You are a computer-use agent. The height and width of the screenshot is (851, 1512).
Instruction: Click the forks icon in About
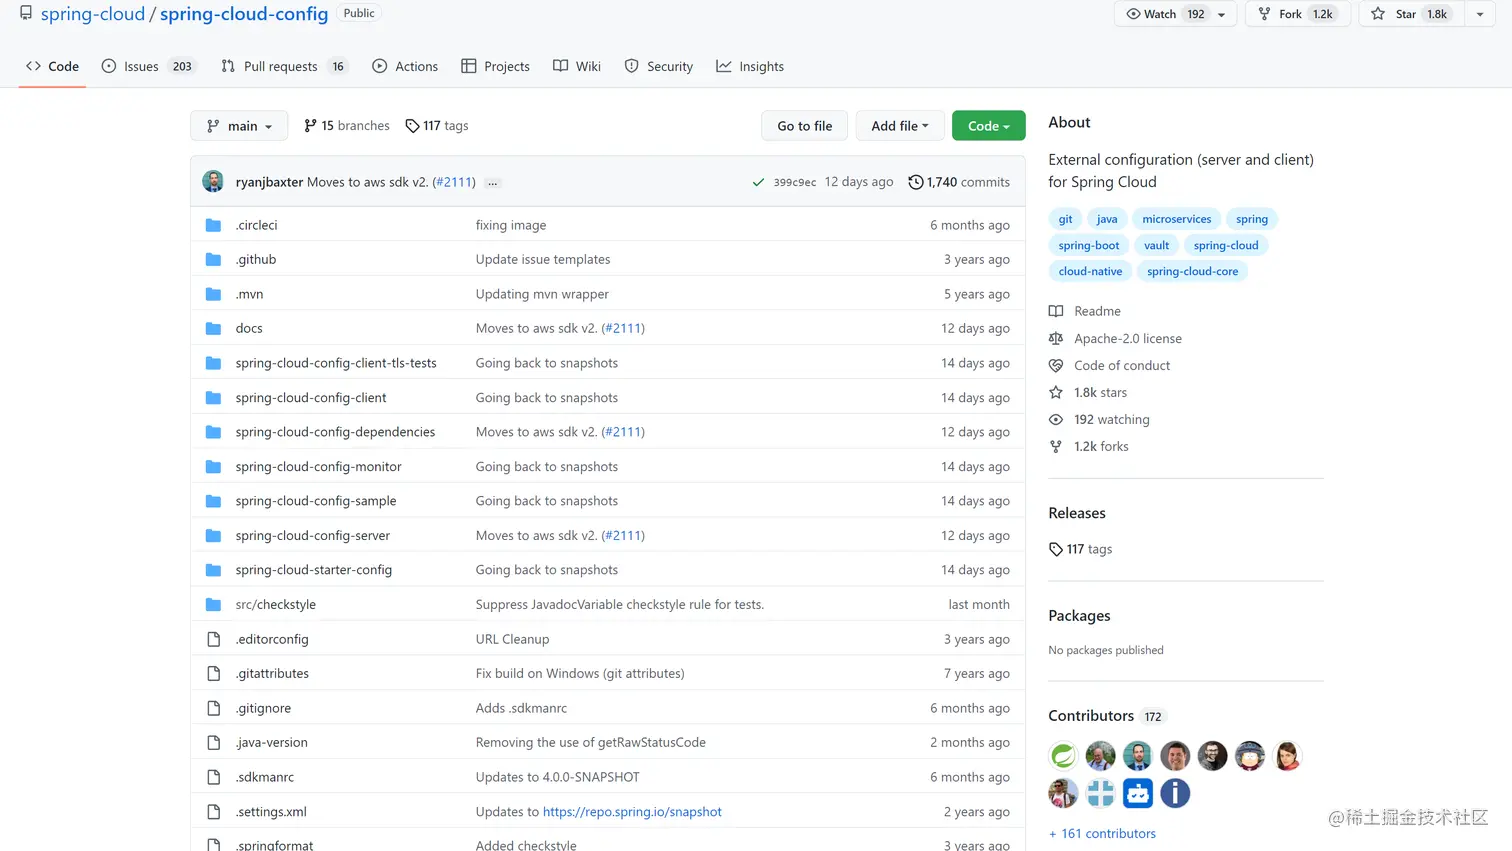1056,446
